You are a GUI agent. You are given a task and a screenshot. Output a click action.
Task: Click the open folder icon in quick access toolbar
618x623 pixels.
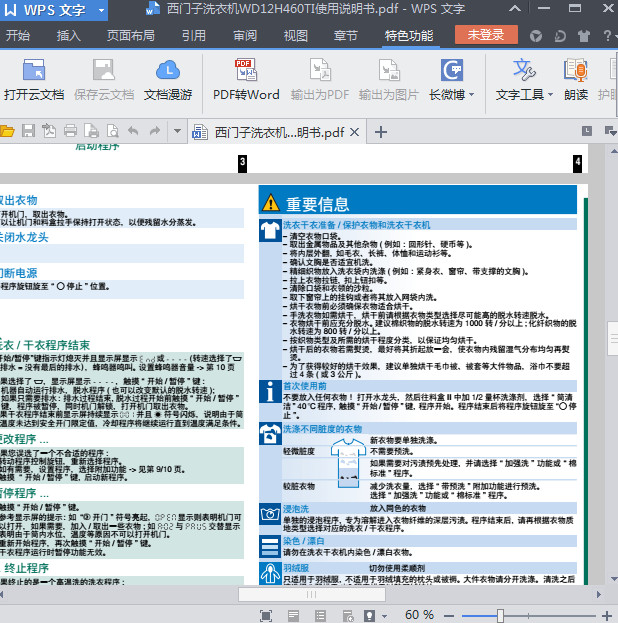coord(7,131)
